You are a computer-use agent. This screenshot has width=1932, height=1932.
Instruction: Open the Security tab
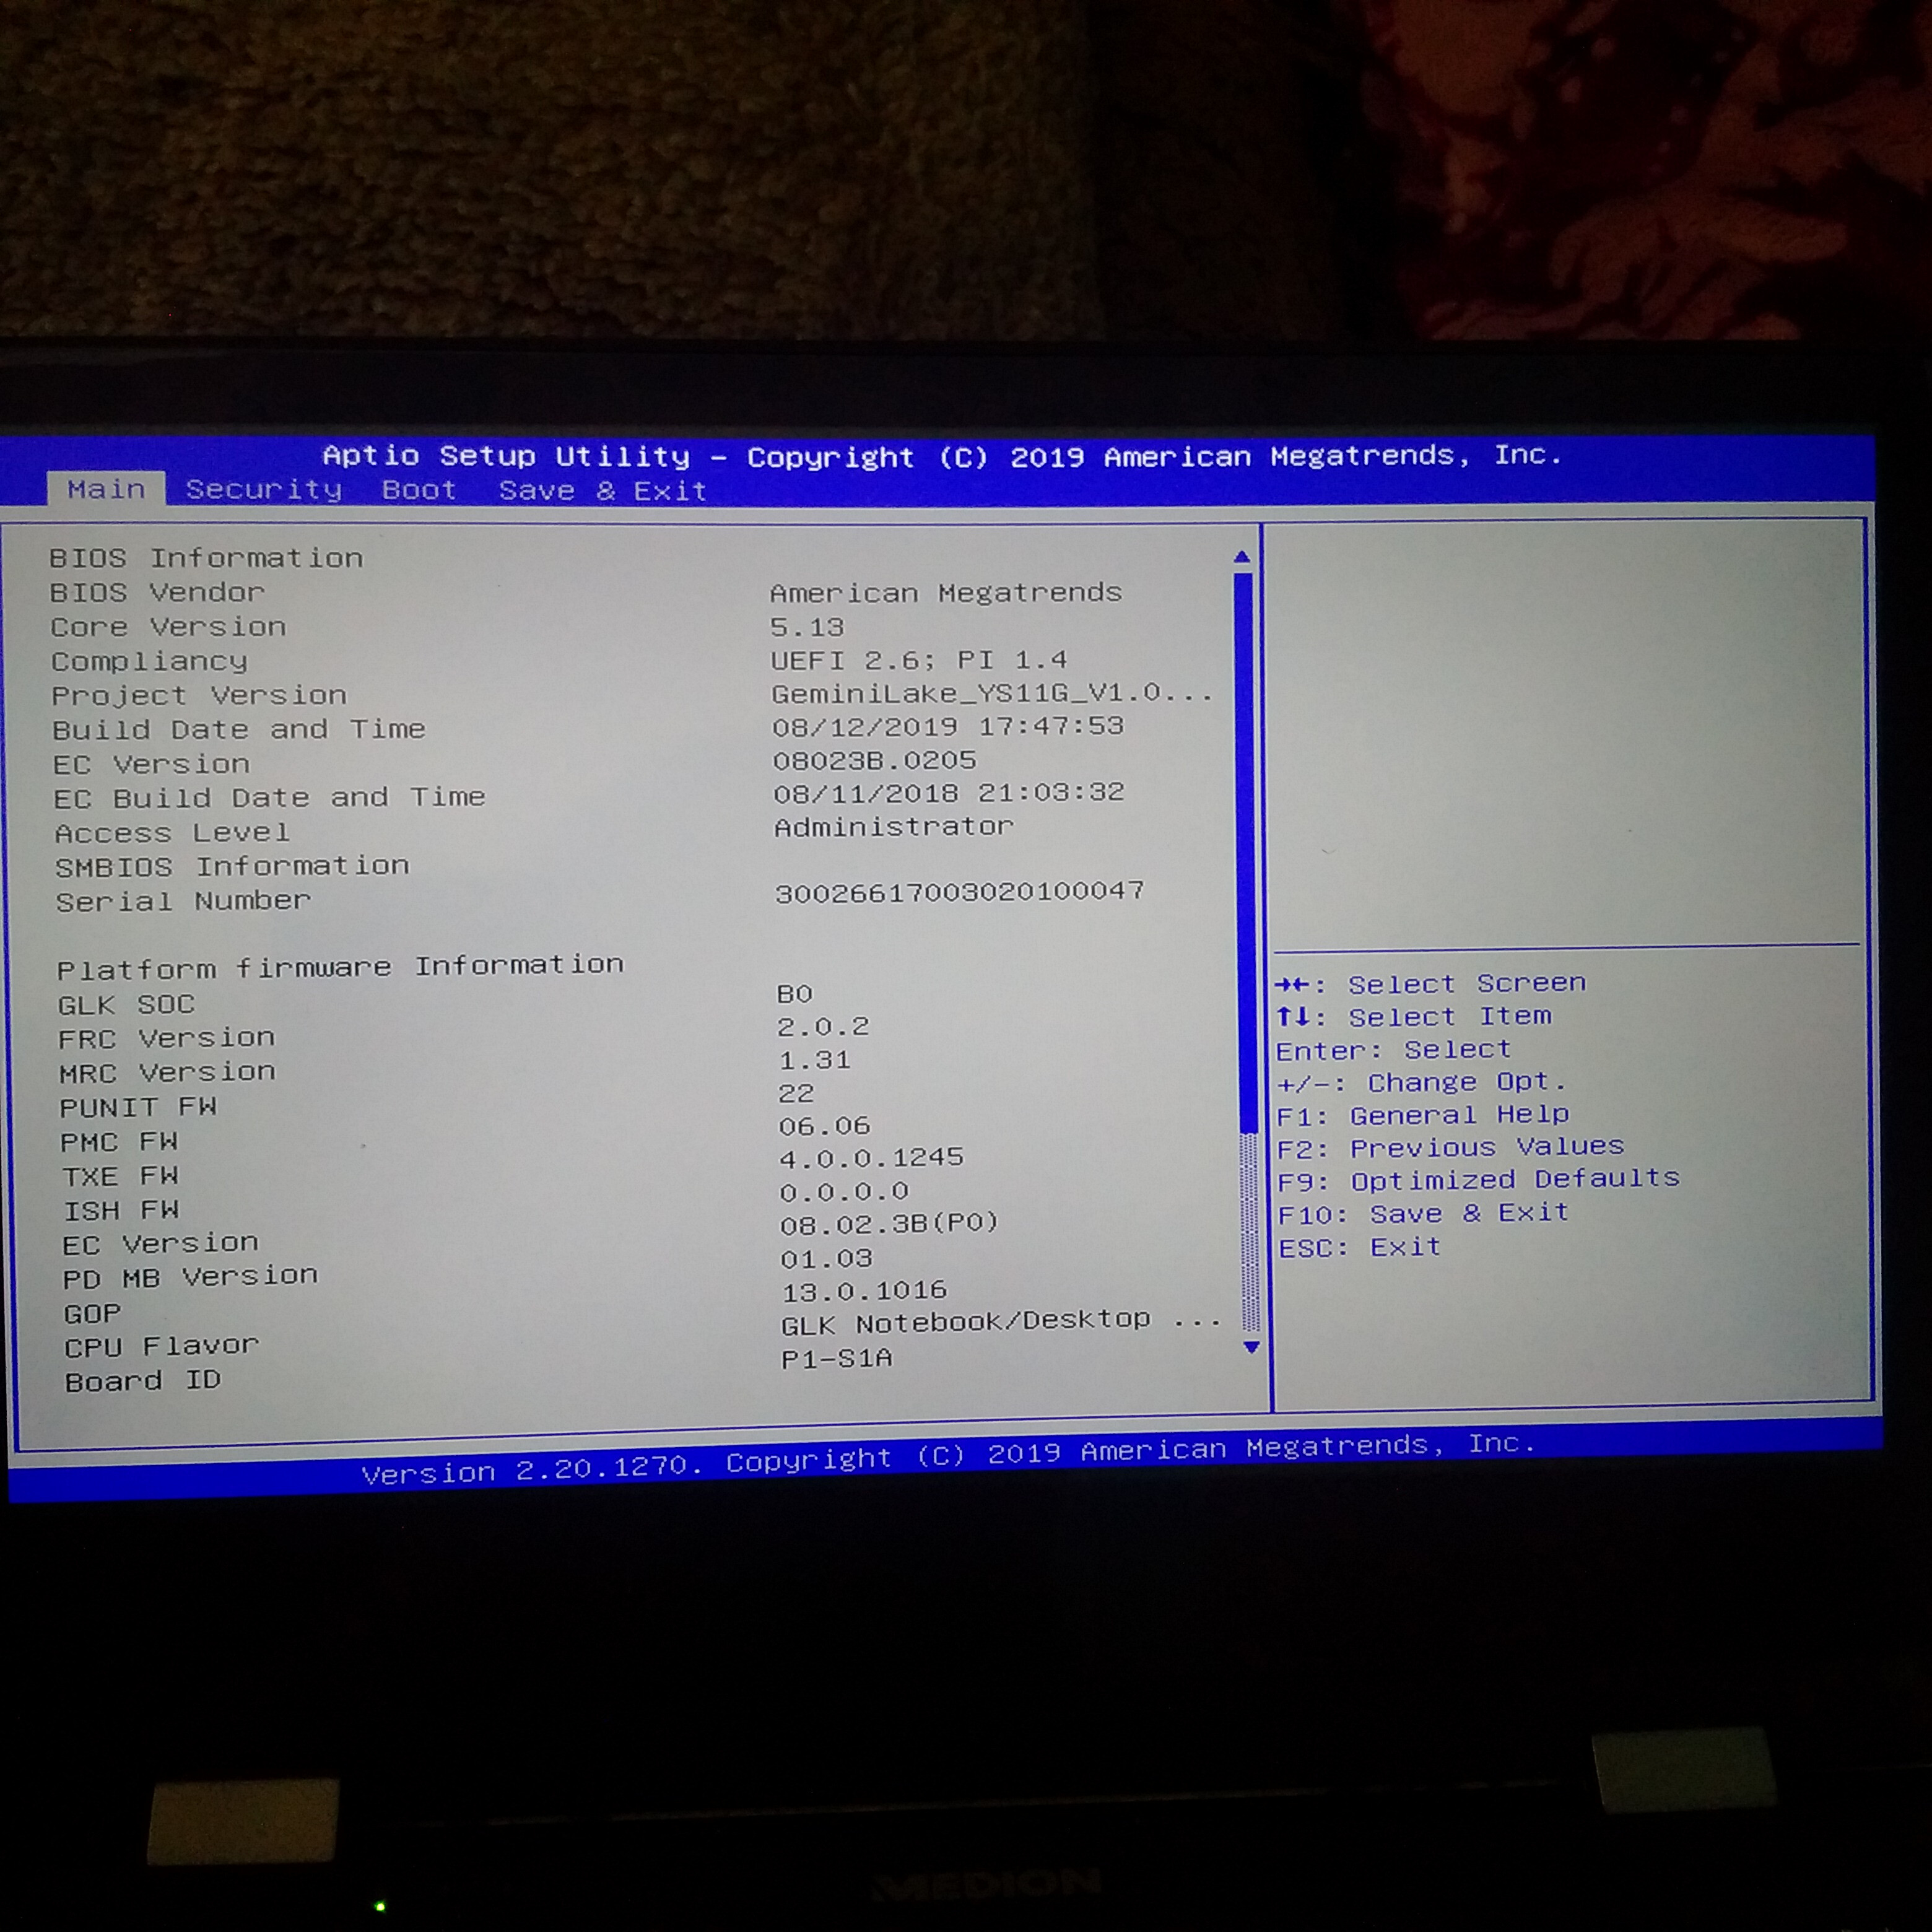264,489
